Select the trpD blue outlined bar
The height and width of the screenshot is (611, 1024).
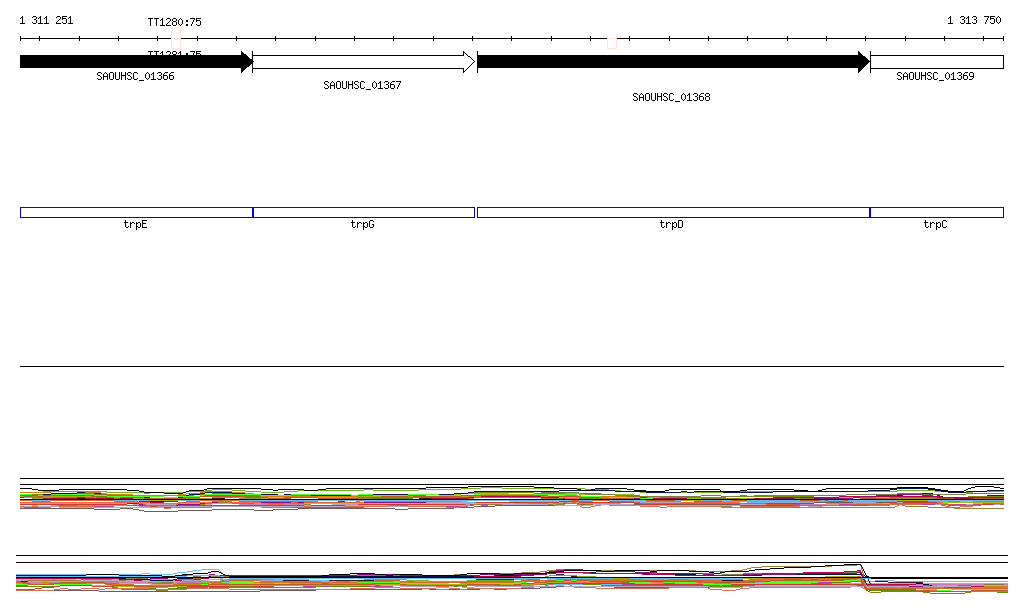[673, 212]
